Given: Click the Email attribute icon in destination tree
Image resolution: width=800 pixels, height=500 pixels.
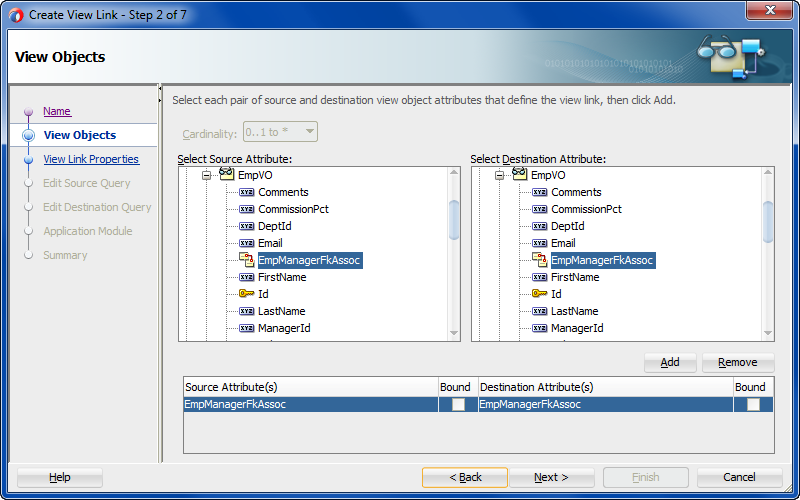Looking at the screenshot, I should (539, 243).
